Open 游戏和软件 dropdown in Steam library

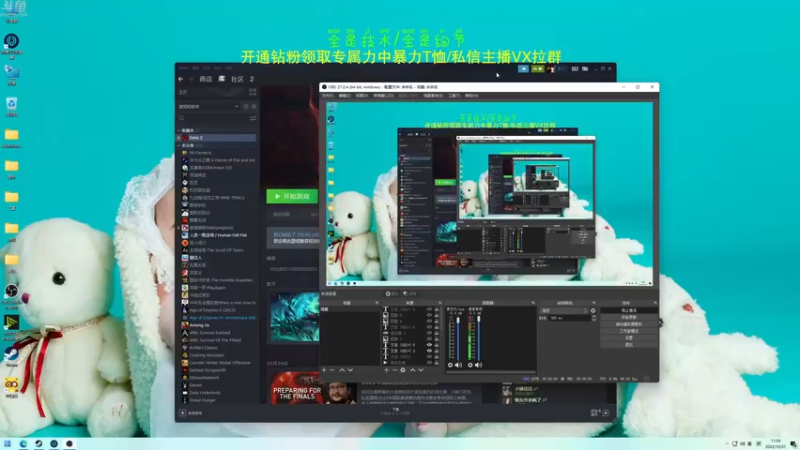pos(209,107)
